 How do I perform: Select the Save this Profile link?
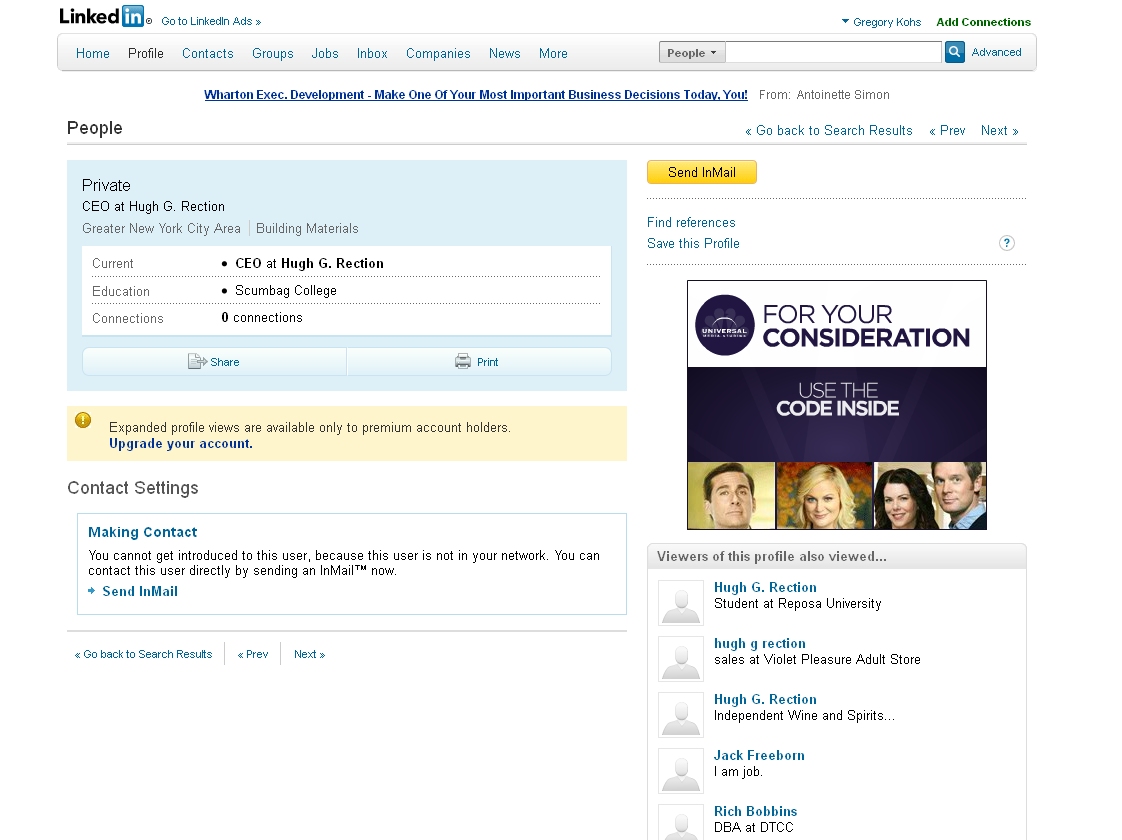[693, 244]
